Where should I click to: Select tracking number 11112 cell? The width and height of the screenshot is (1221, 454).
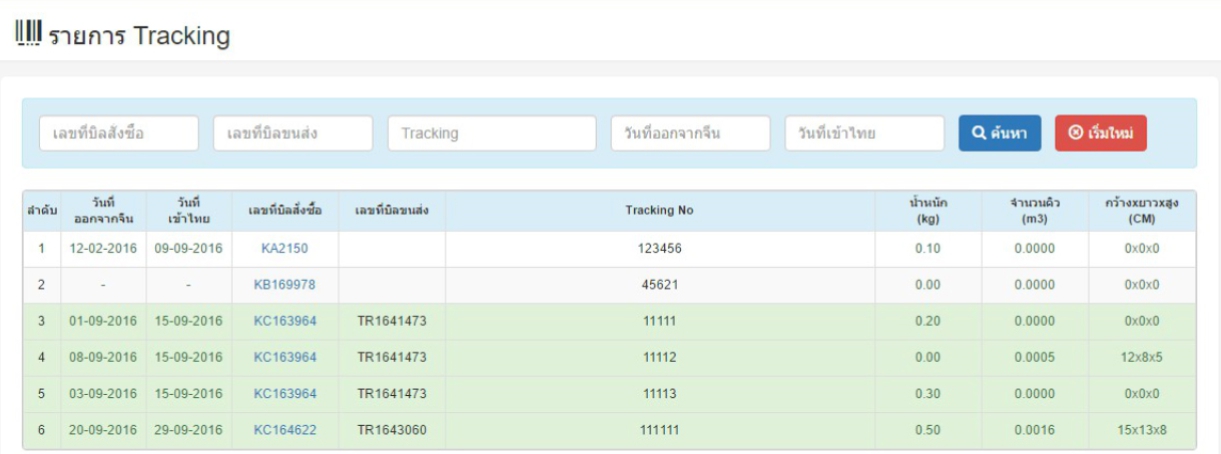coord(660,357)
